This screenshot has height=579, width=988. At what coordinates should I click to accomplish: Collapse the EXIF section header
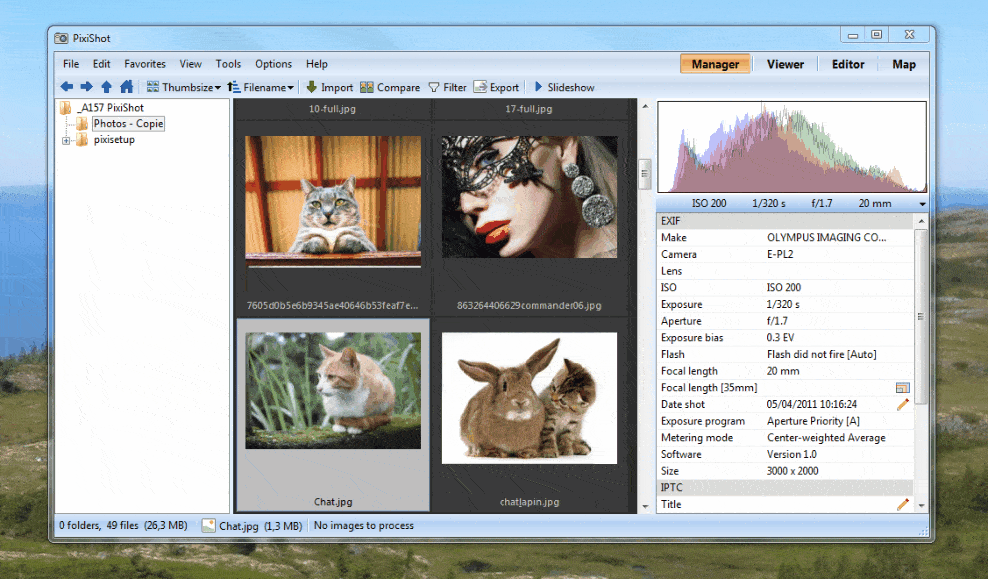(x=785, y=221)
